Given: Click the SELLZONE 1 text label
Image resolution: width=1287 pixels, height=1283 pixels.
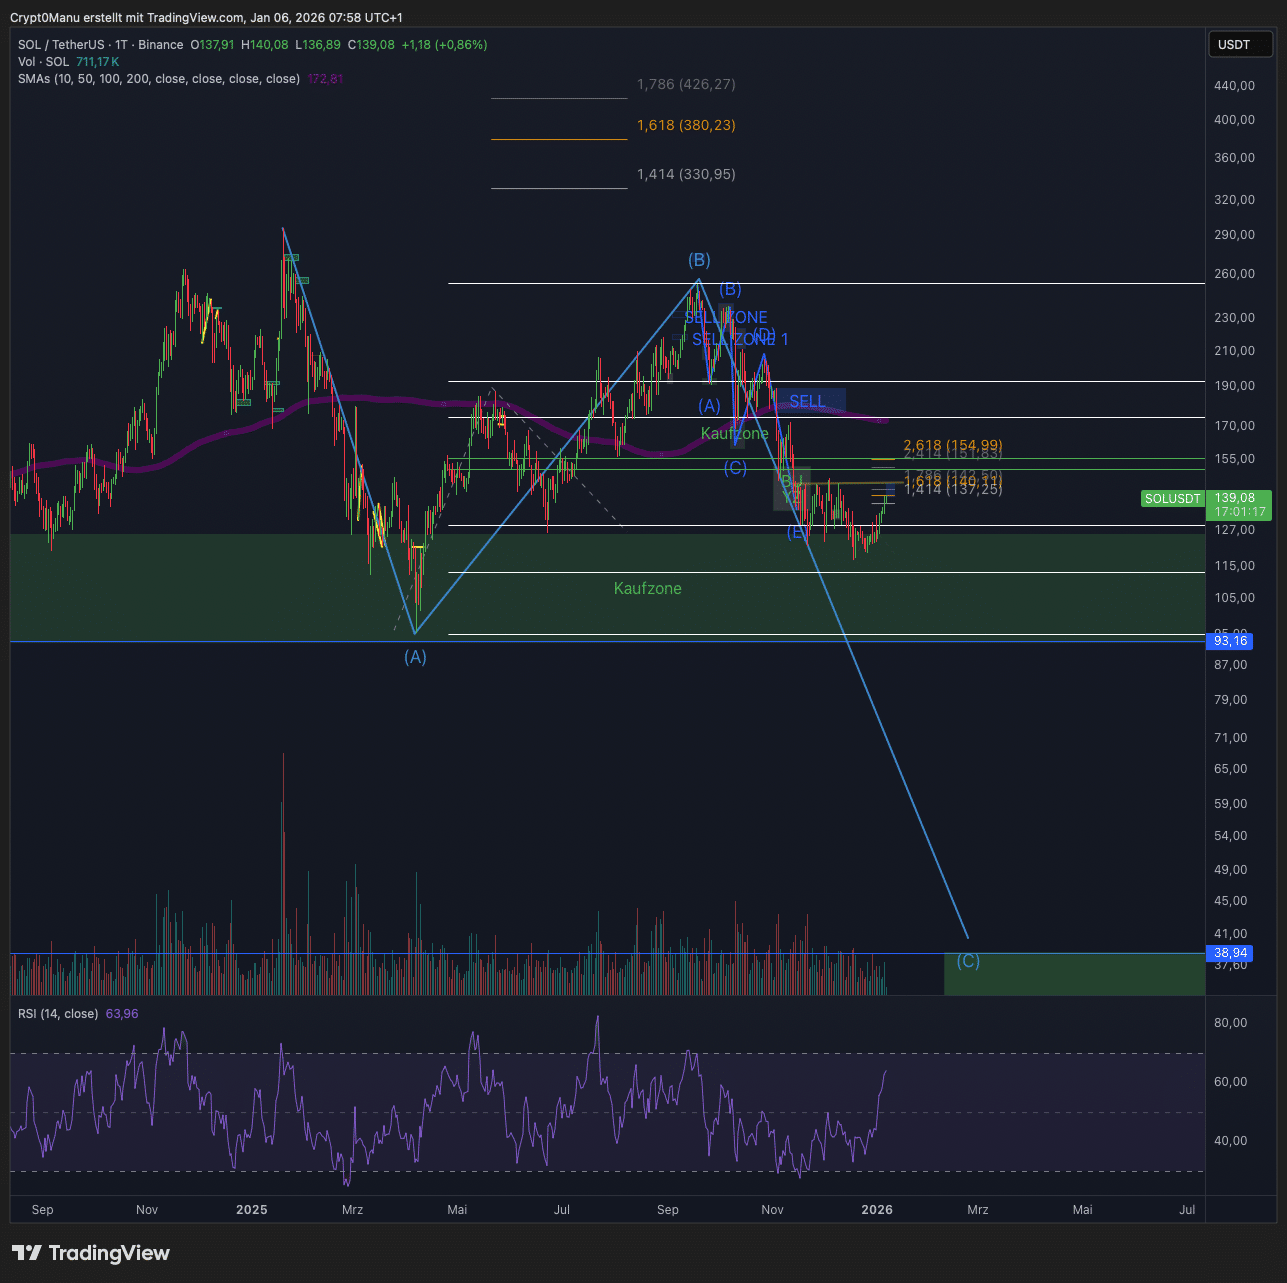Looking at the screenshot, I should click(740, 340).
